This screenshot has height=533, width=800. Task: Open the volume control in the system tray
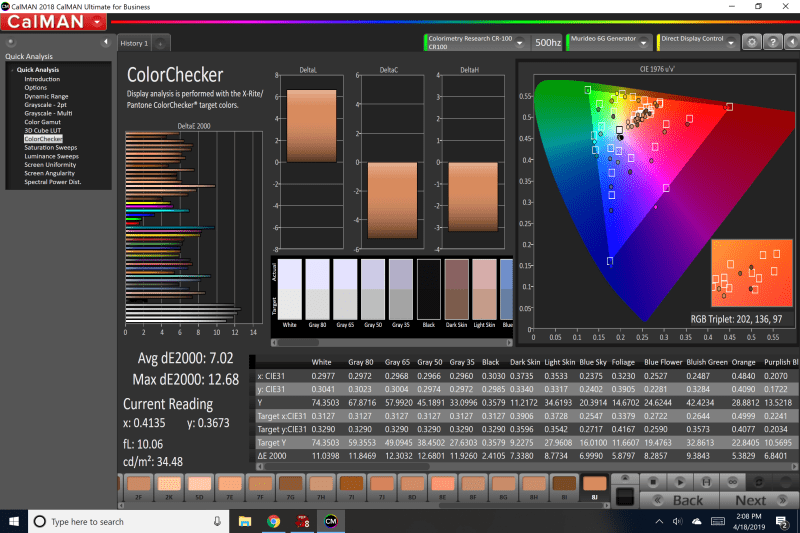click(677, 521)
